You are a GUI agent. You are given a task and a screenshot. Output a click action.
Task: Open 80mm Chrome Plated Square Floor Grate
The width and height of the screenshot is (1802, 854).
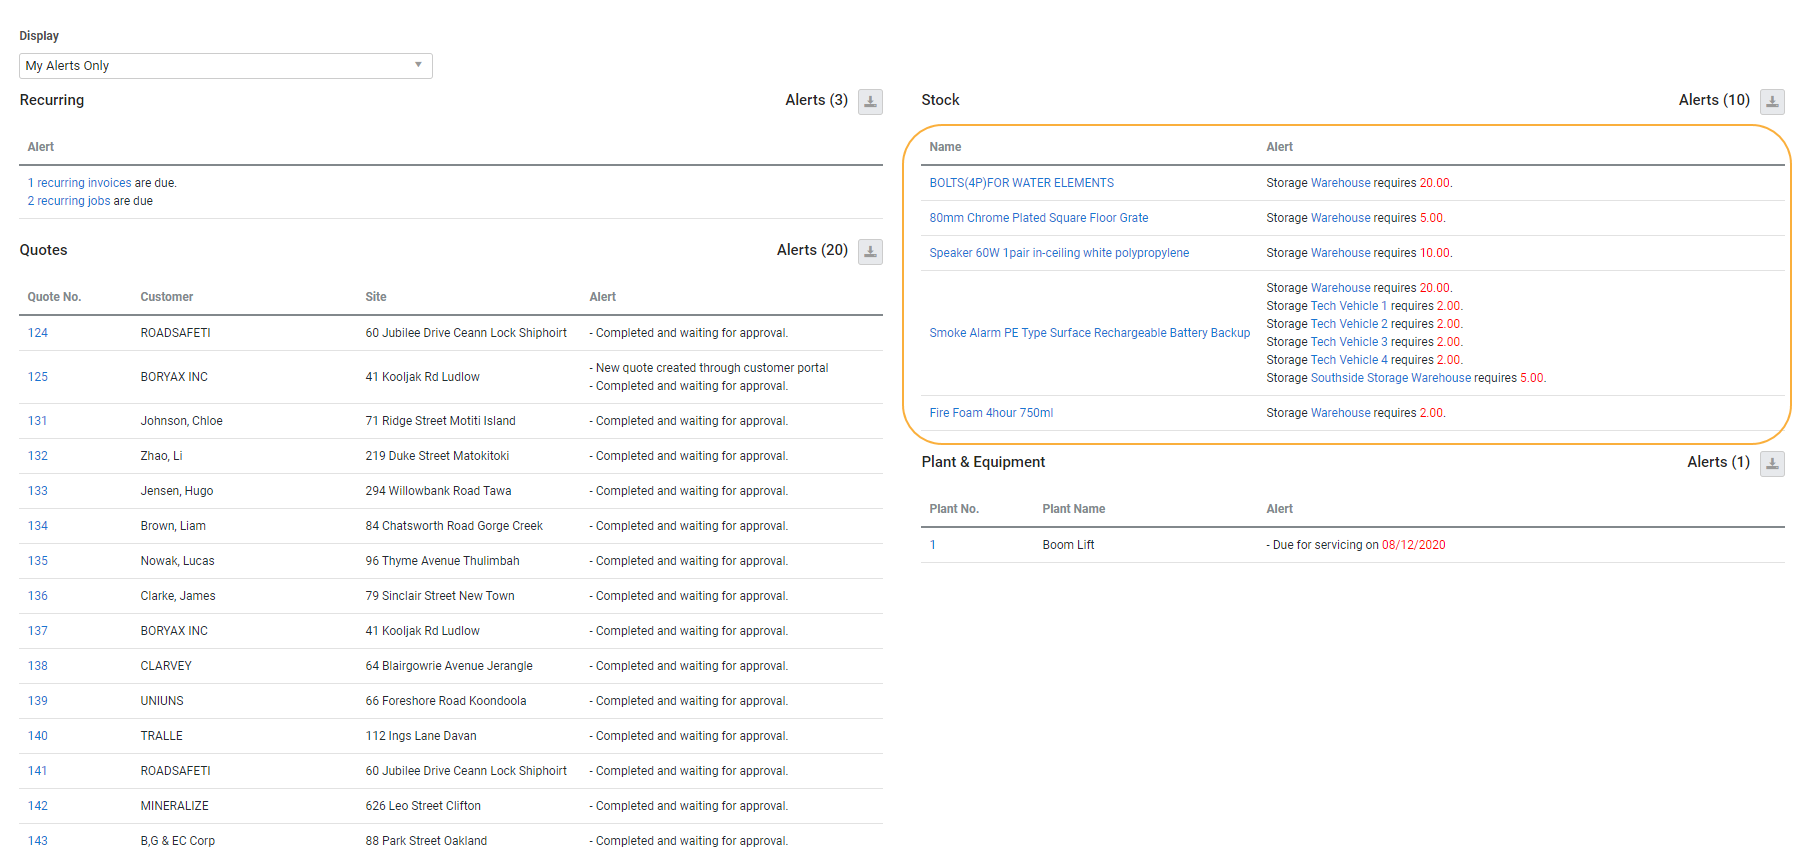(x=1038, y=218)
